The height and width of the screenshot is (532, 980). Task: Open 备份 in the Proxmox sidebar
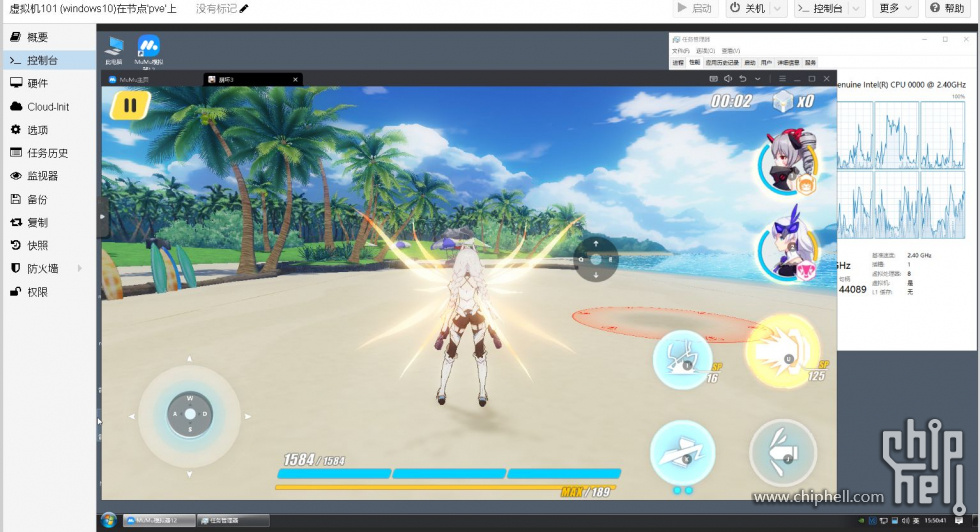click(x=49, y=199)
